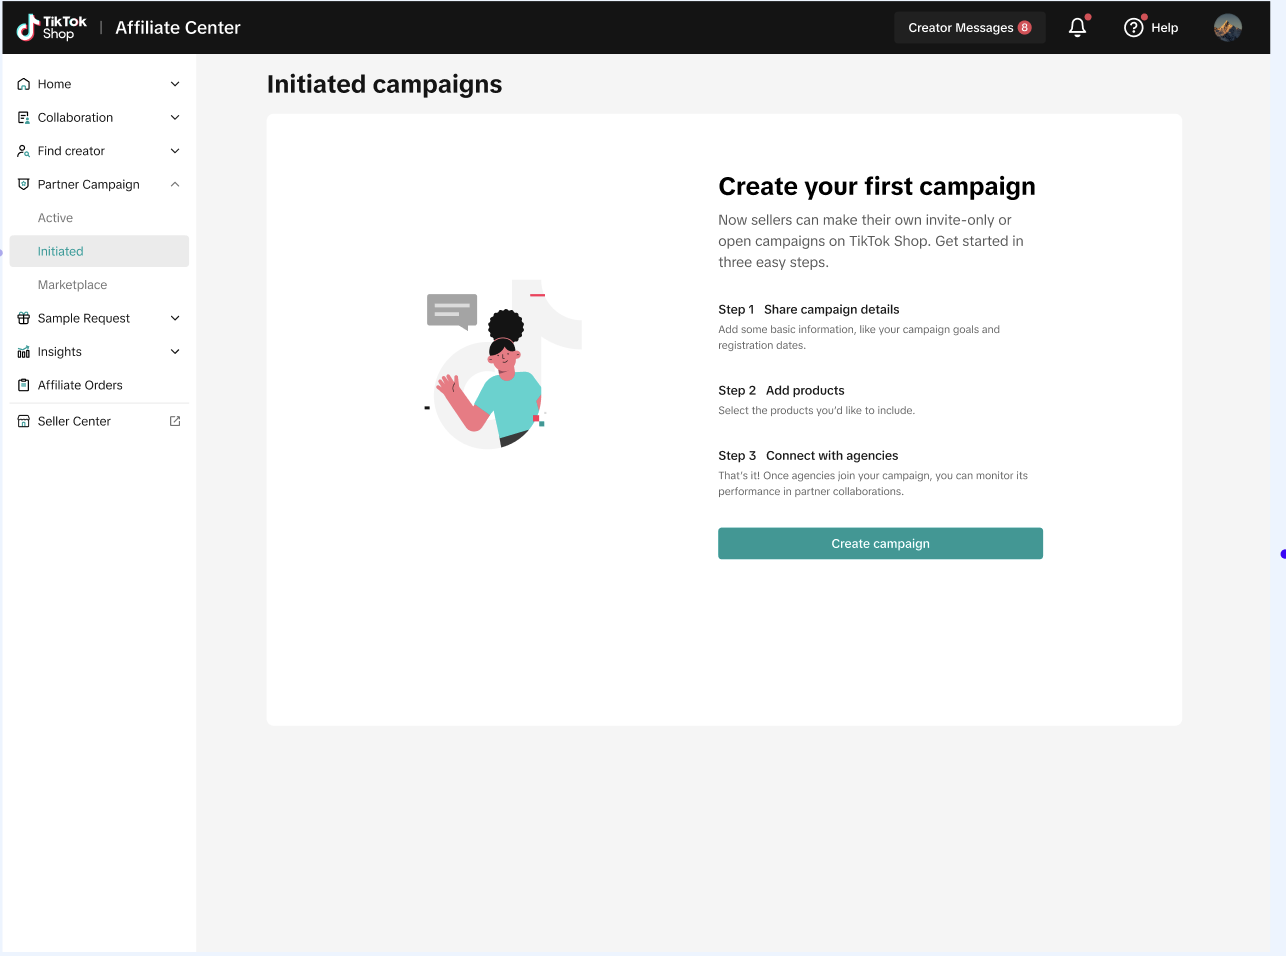Click the Affiliate Orders clipboard icon
The image size is (1286, 956).
pyautogui.click(x=24, y=385)
